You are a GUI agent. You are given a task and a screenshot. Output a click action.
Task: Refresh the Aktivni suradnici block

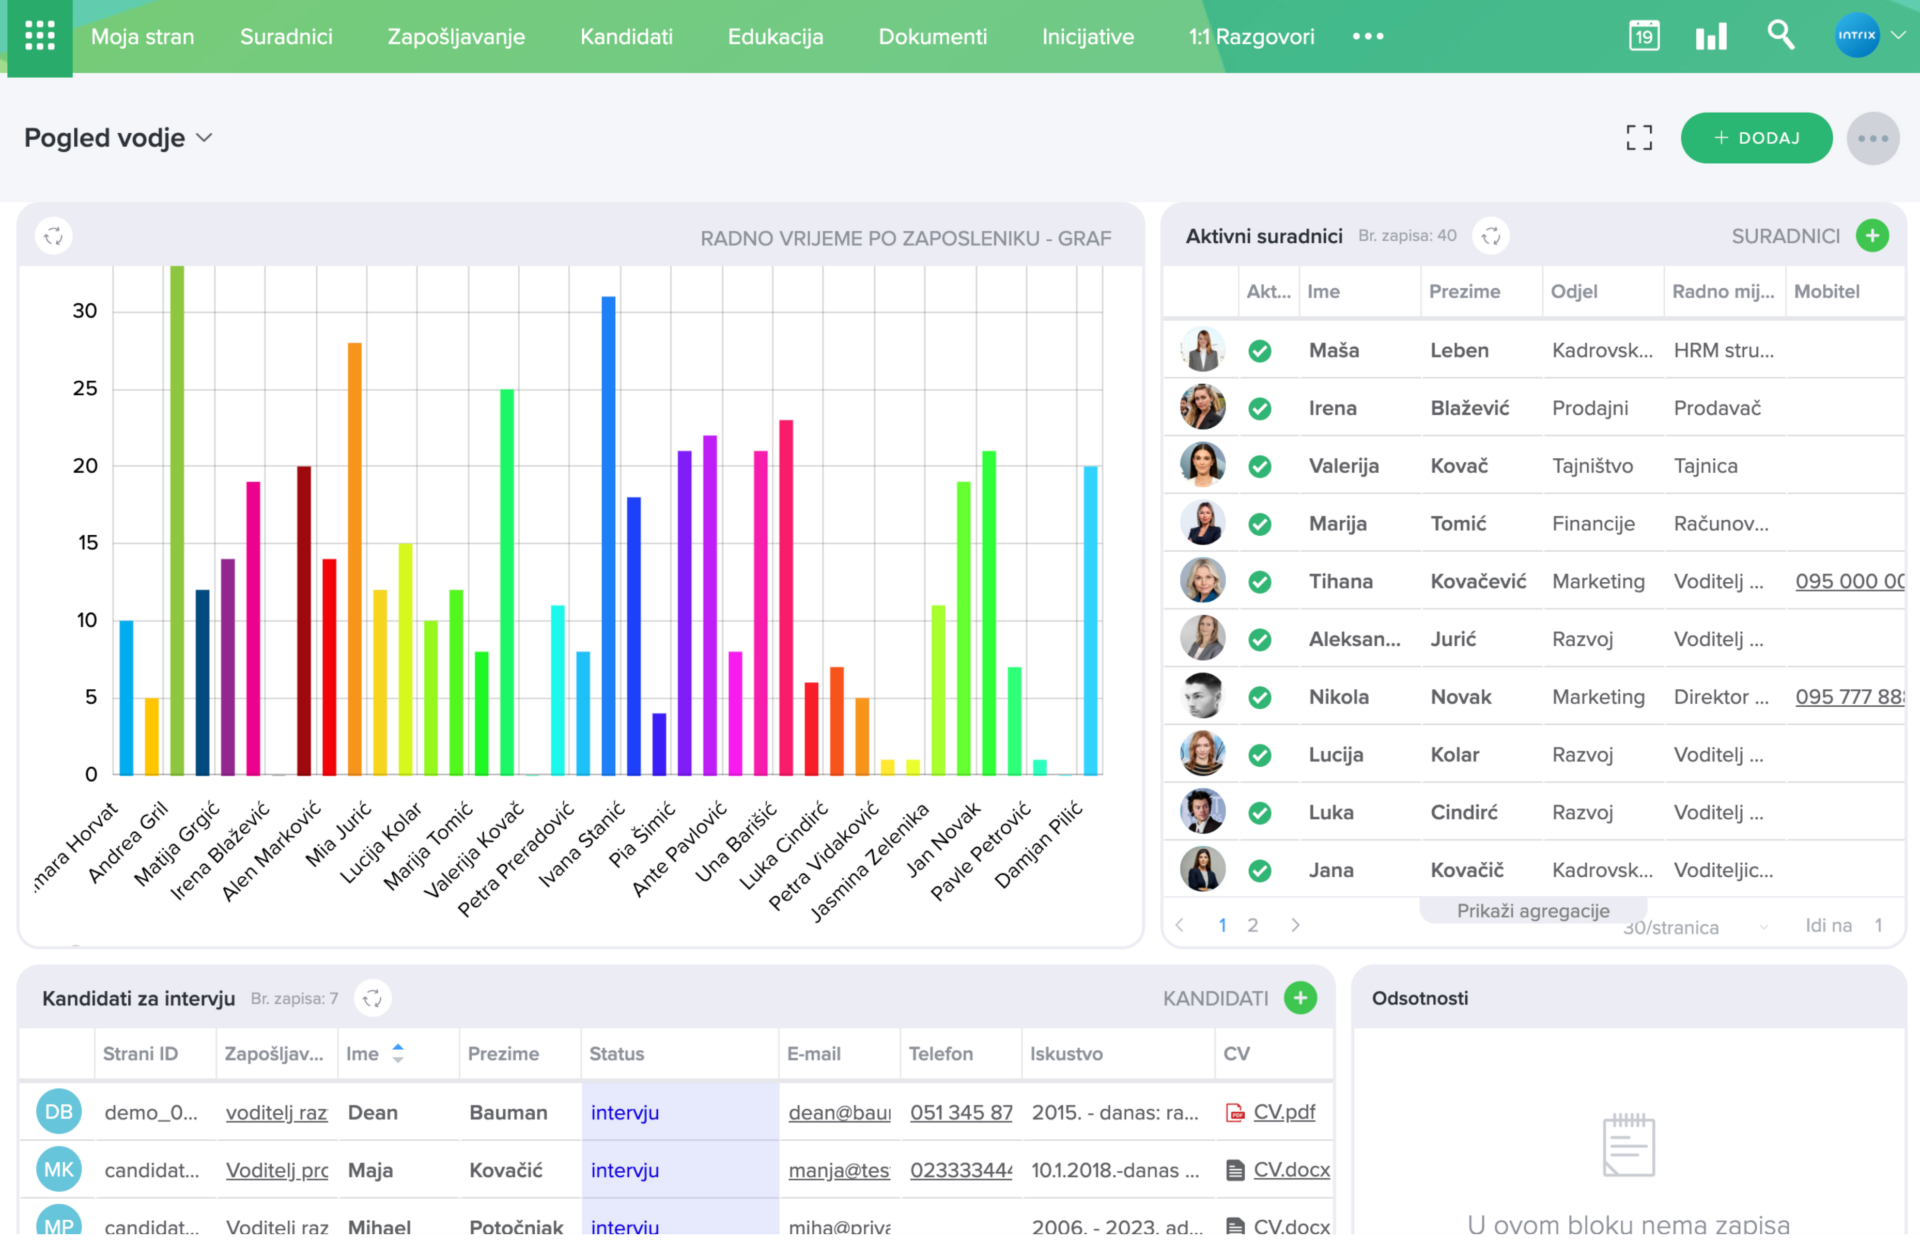(x=1491, y=236)
